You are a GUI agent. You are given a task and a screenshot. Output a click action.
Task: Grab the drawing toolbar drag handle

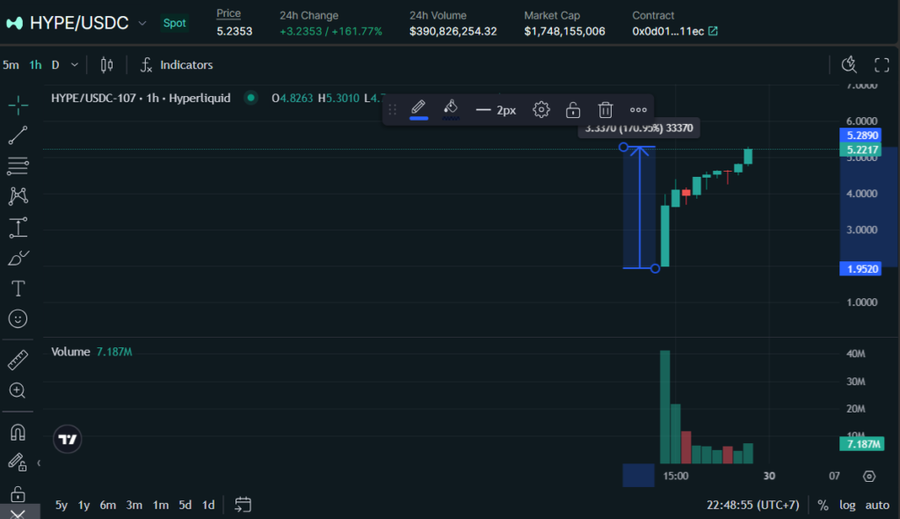click(x=393, y=110)
